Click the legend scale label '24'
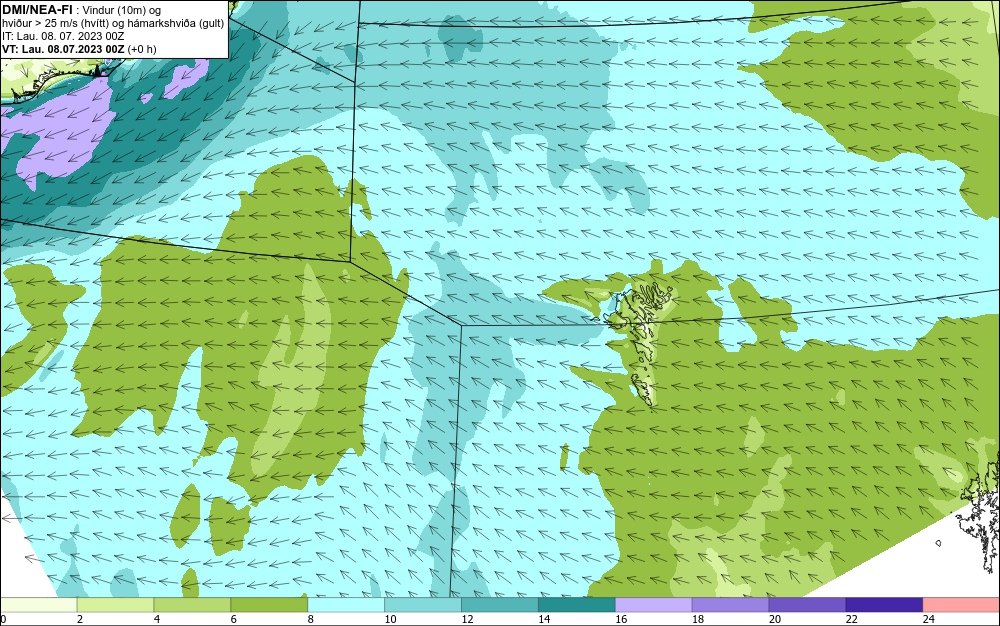 (x=929, y=619)
